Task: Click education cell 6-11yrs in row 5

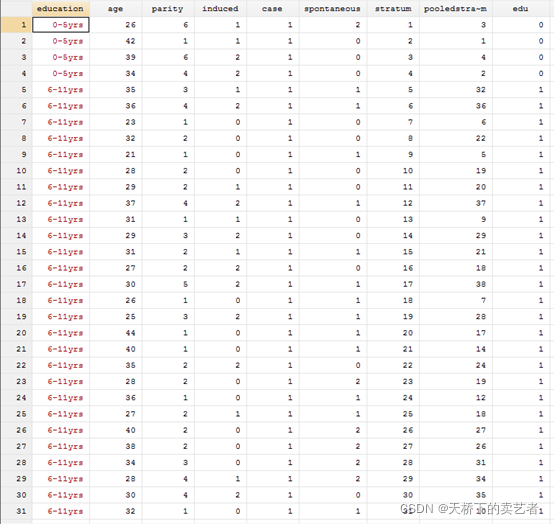Action: [61, 89]
